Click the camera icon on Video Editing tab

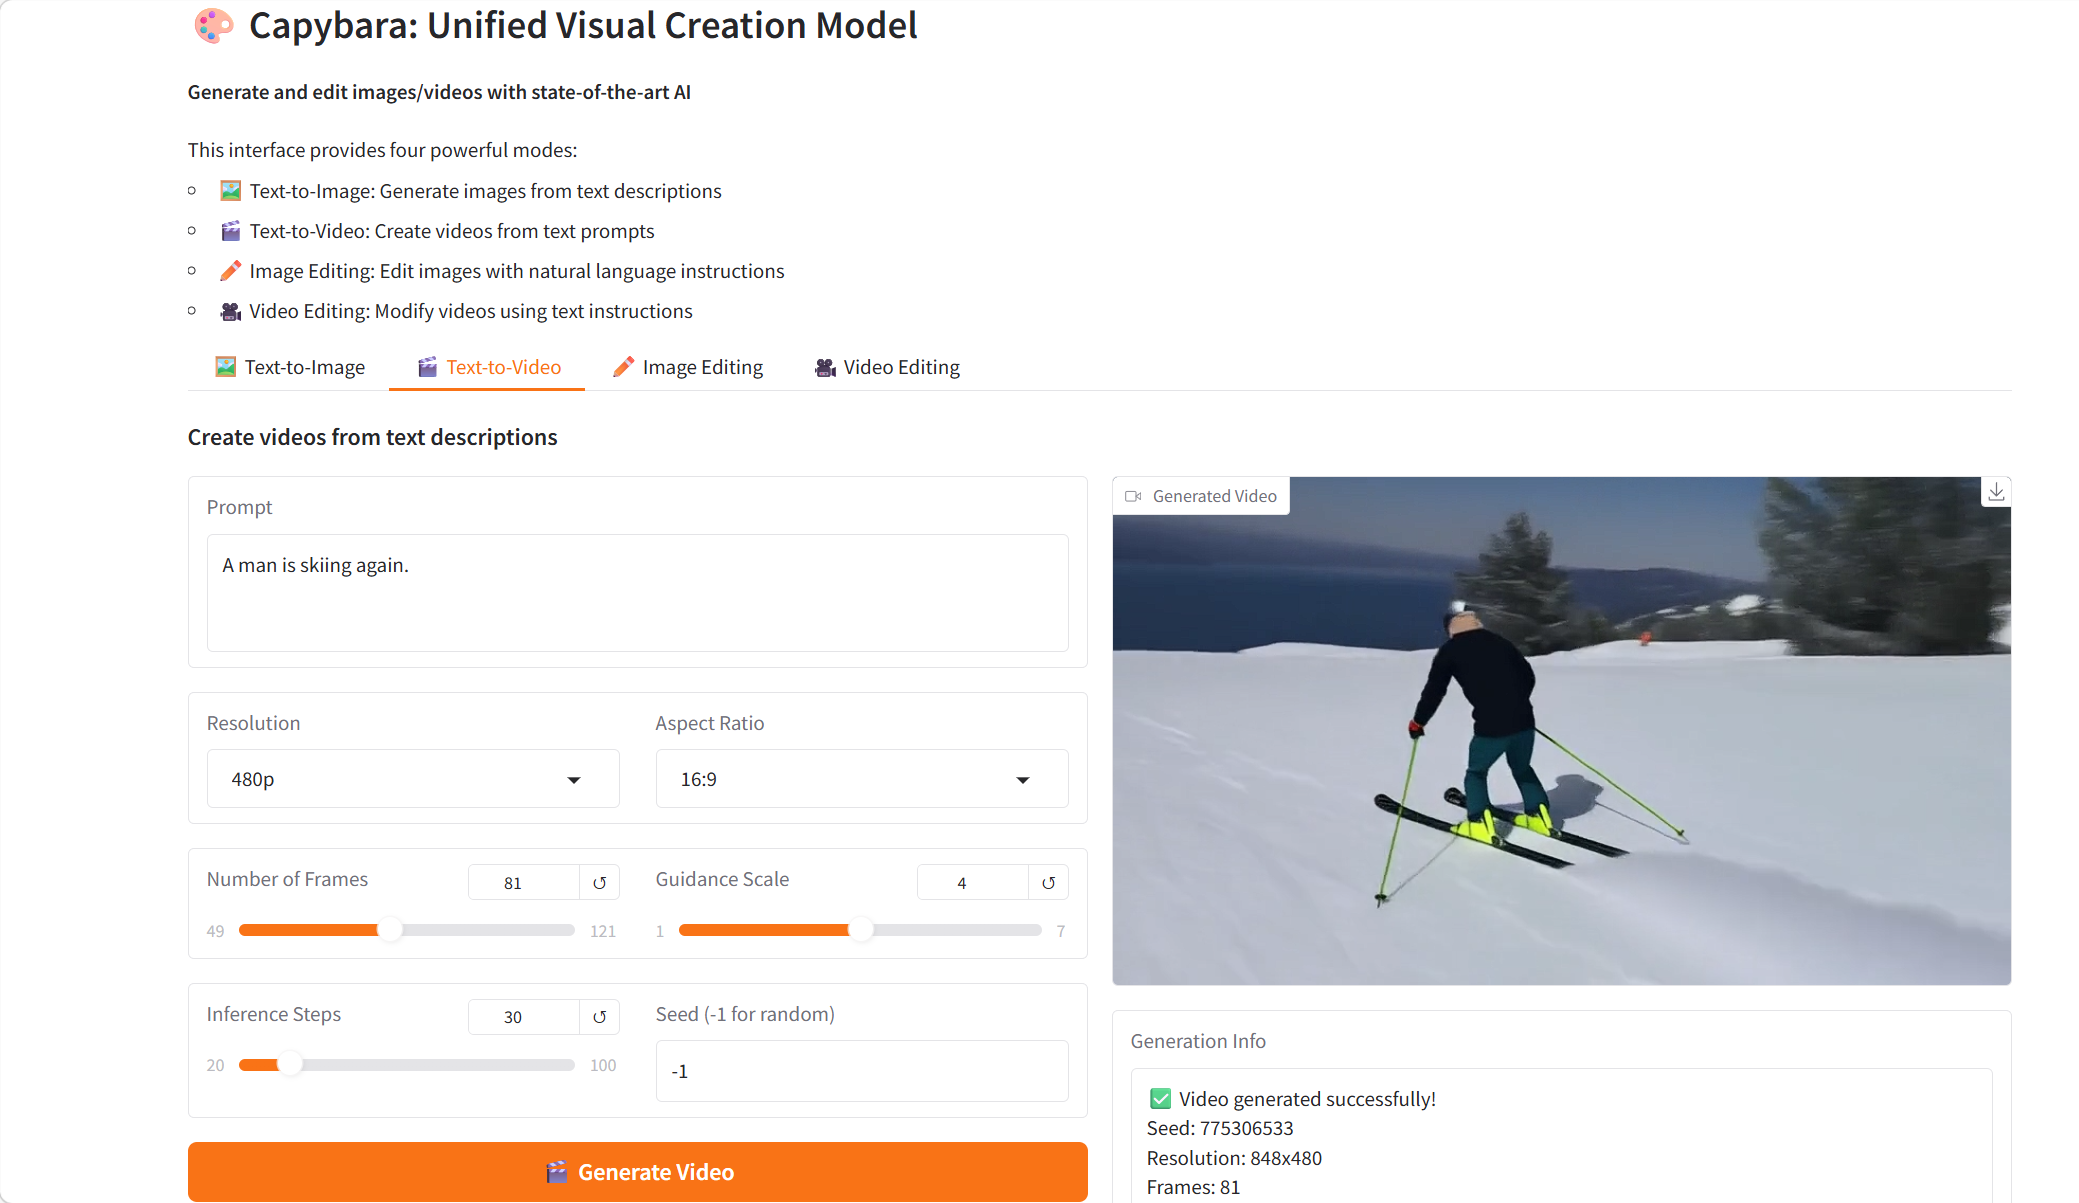[x=825, y=367]
